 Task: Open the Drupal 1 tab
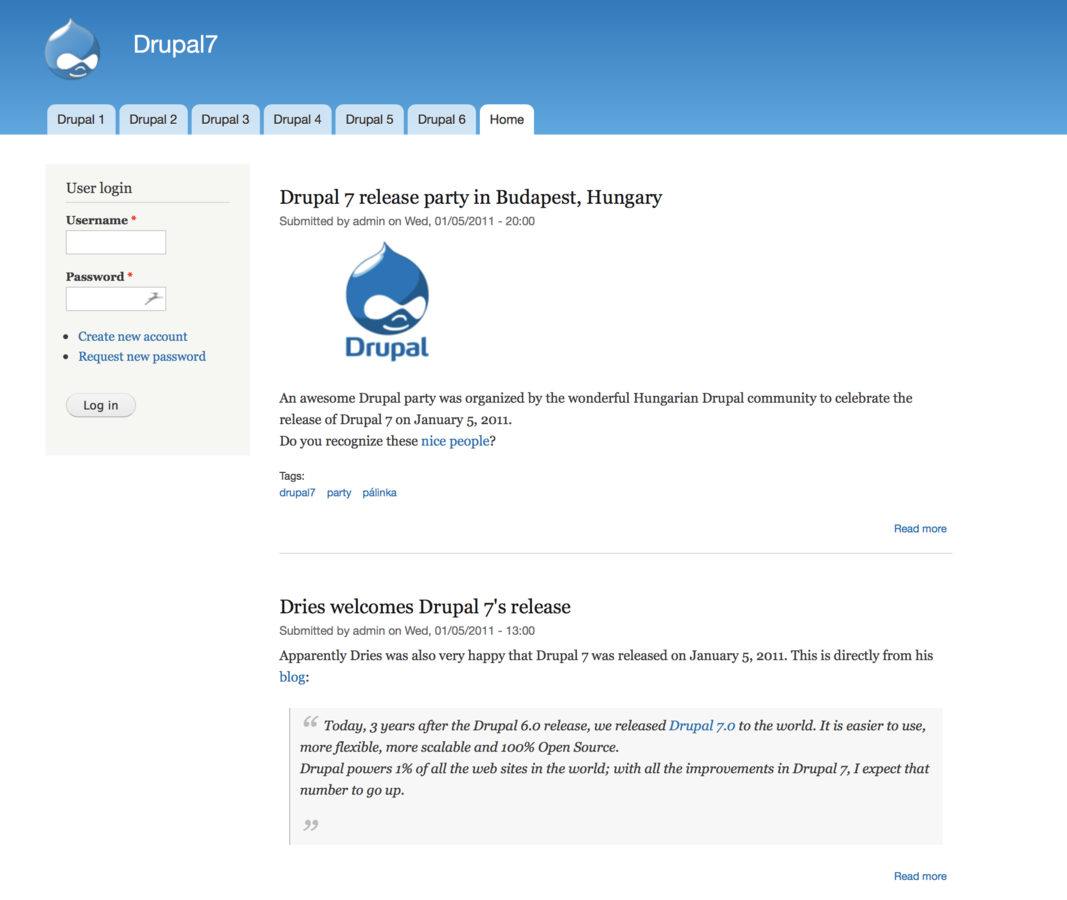pyautogui.click(x=81, y=120)
